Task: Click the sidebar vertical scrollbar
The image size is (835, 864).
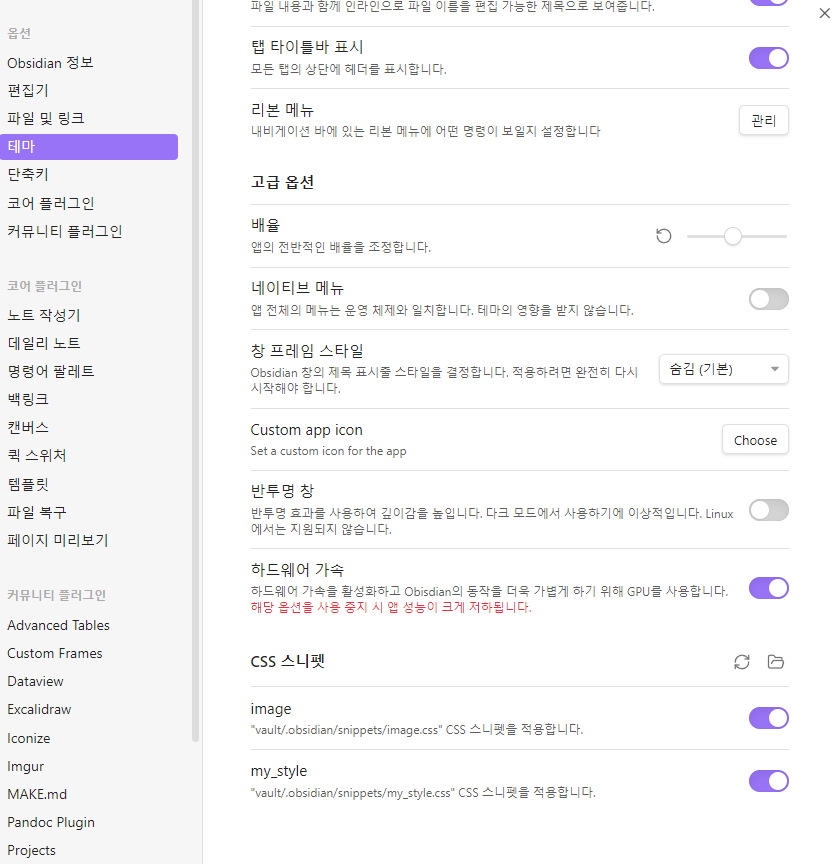Action: [195, 371]
